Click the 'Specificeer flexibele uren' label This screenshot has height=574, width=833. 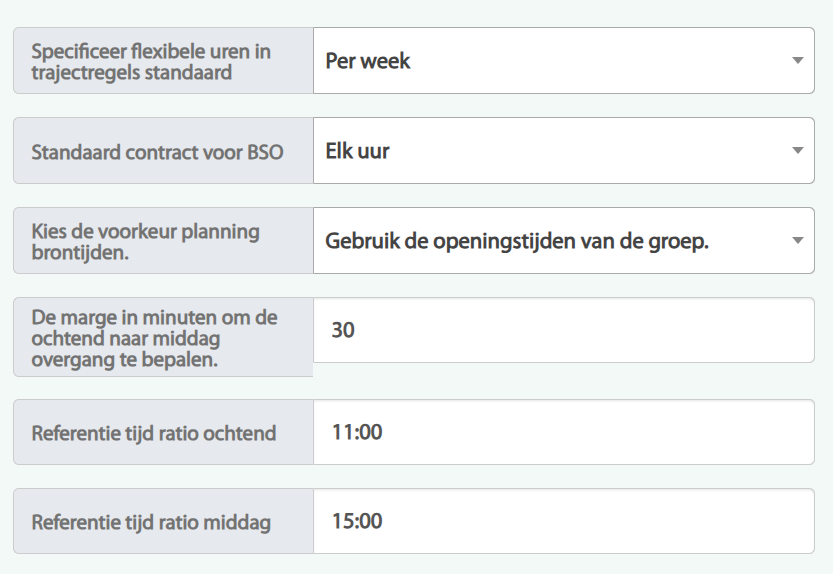[151, 61]
